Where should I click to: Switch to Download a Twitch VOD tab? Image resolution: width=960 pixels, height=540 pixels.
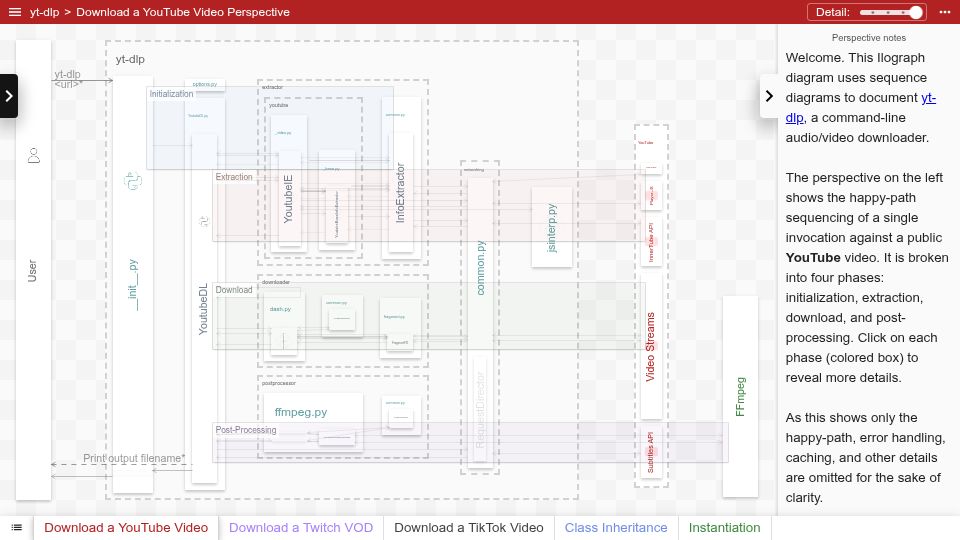[x=301, y=528]
